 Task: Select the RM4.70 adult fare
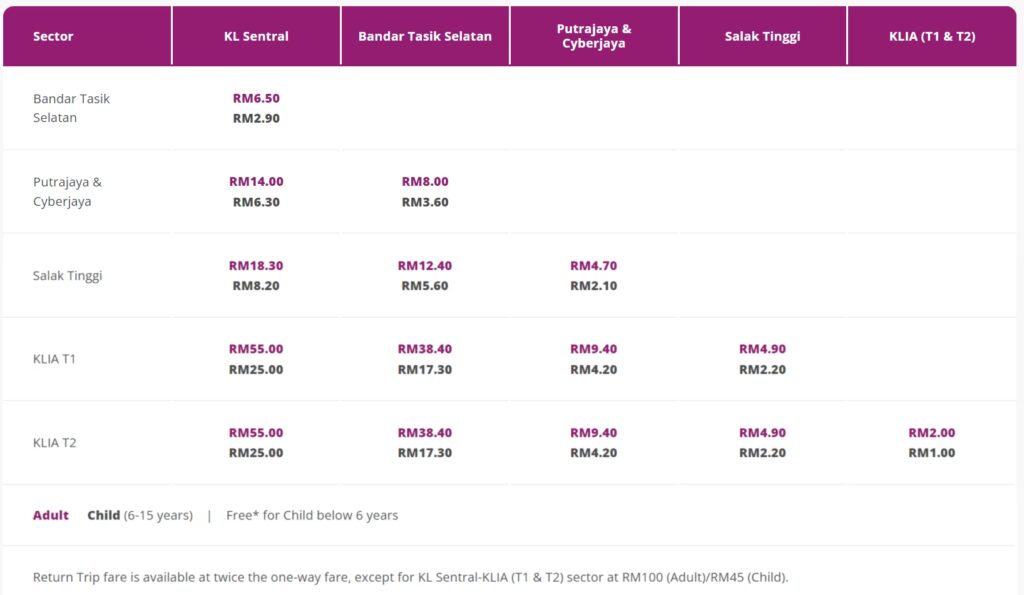point(594,266)
